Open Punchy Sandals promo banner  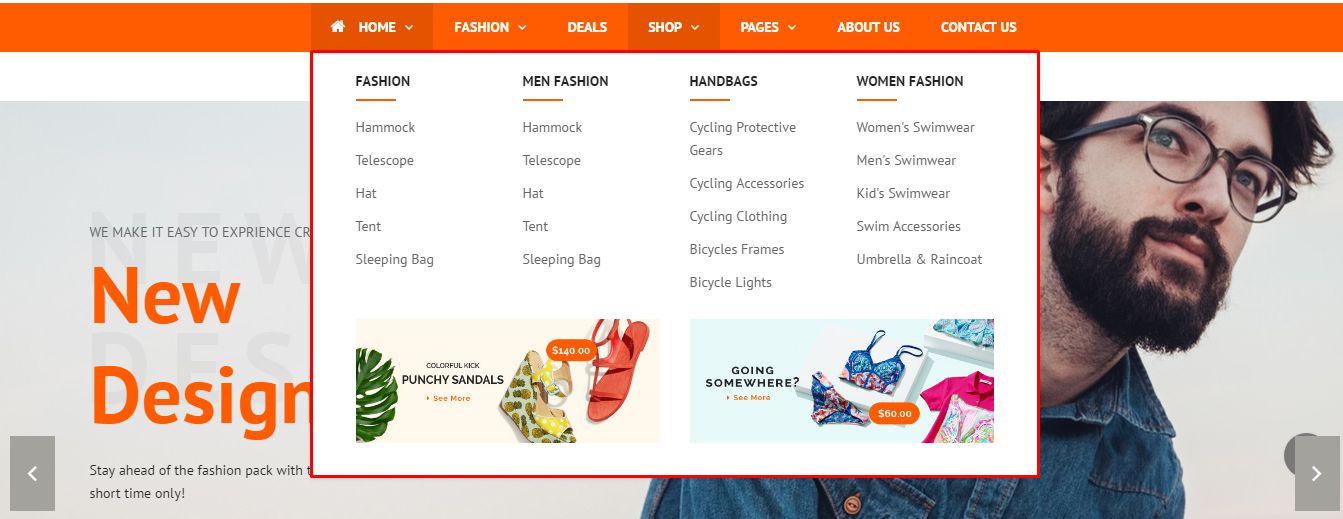508,381
